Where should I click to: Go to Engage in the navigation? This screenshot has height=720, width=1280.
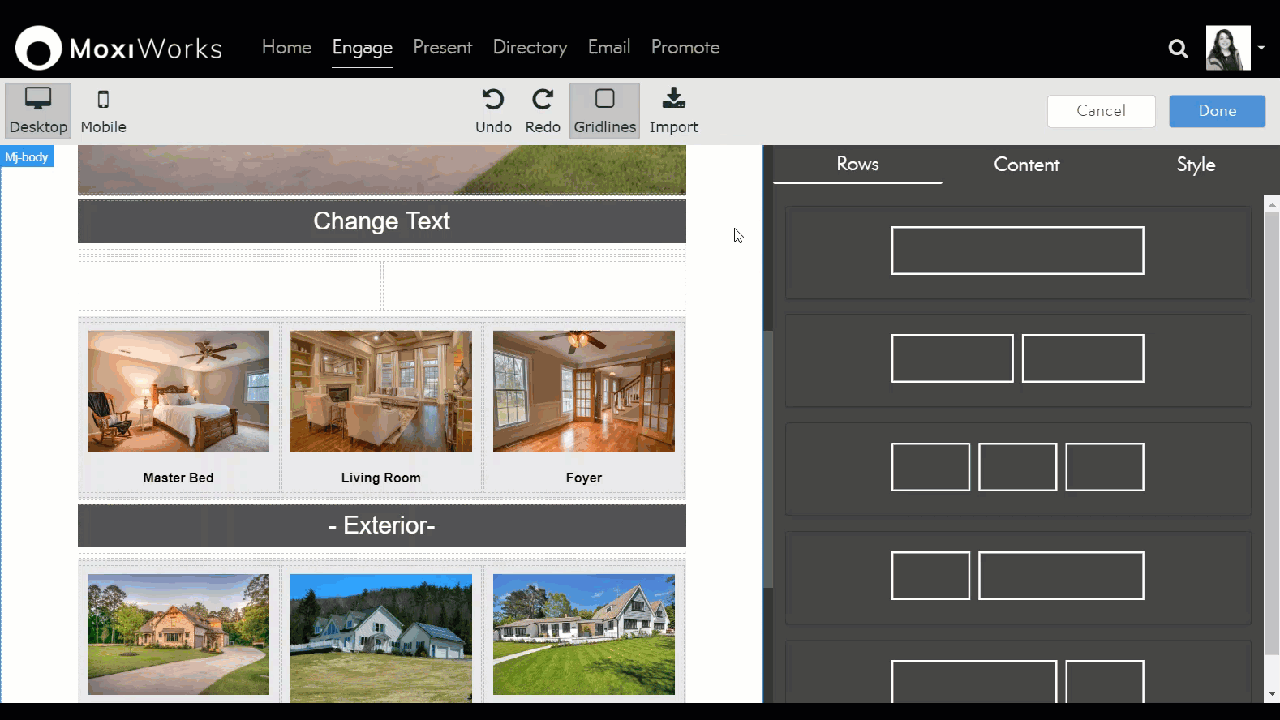point(362,47)
